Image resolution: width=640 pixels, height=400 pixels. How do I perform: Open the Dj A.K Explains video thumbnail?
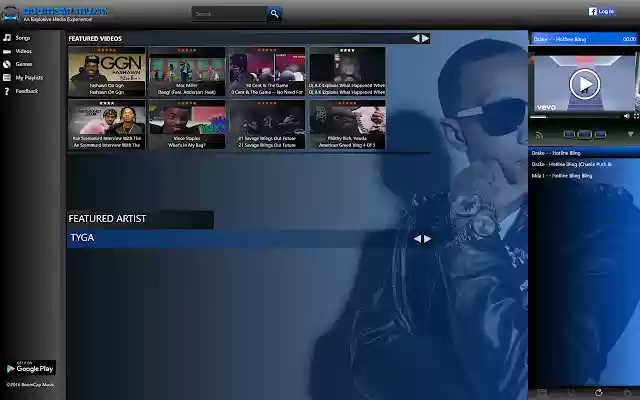(347, 71)
